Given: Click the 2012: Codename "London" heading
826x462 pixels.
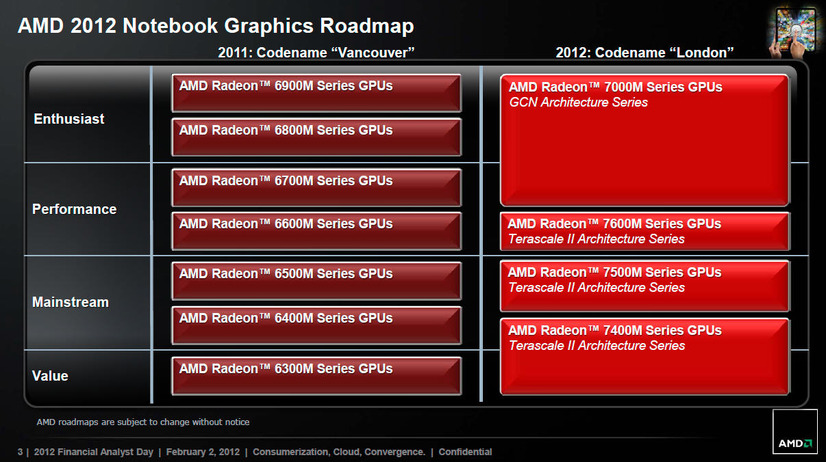Looking at the screenshot, I should pos(645,53).
